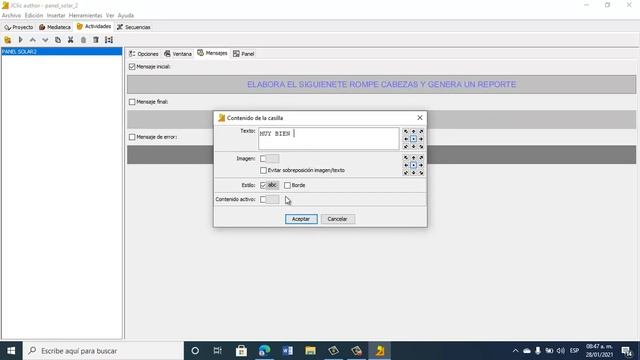The height and width of the screenshot is (360, 640).
Task: Align text to middle-right in Texto grid
Action: [421, 139]
